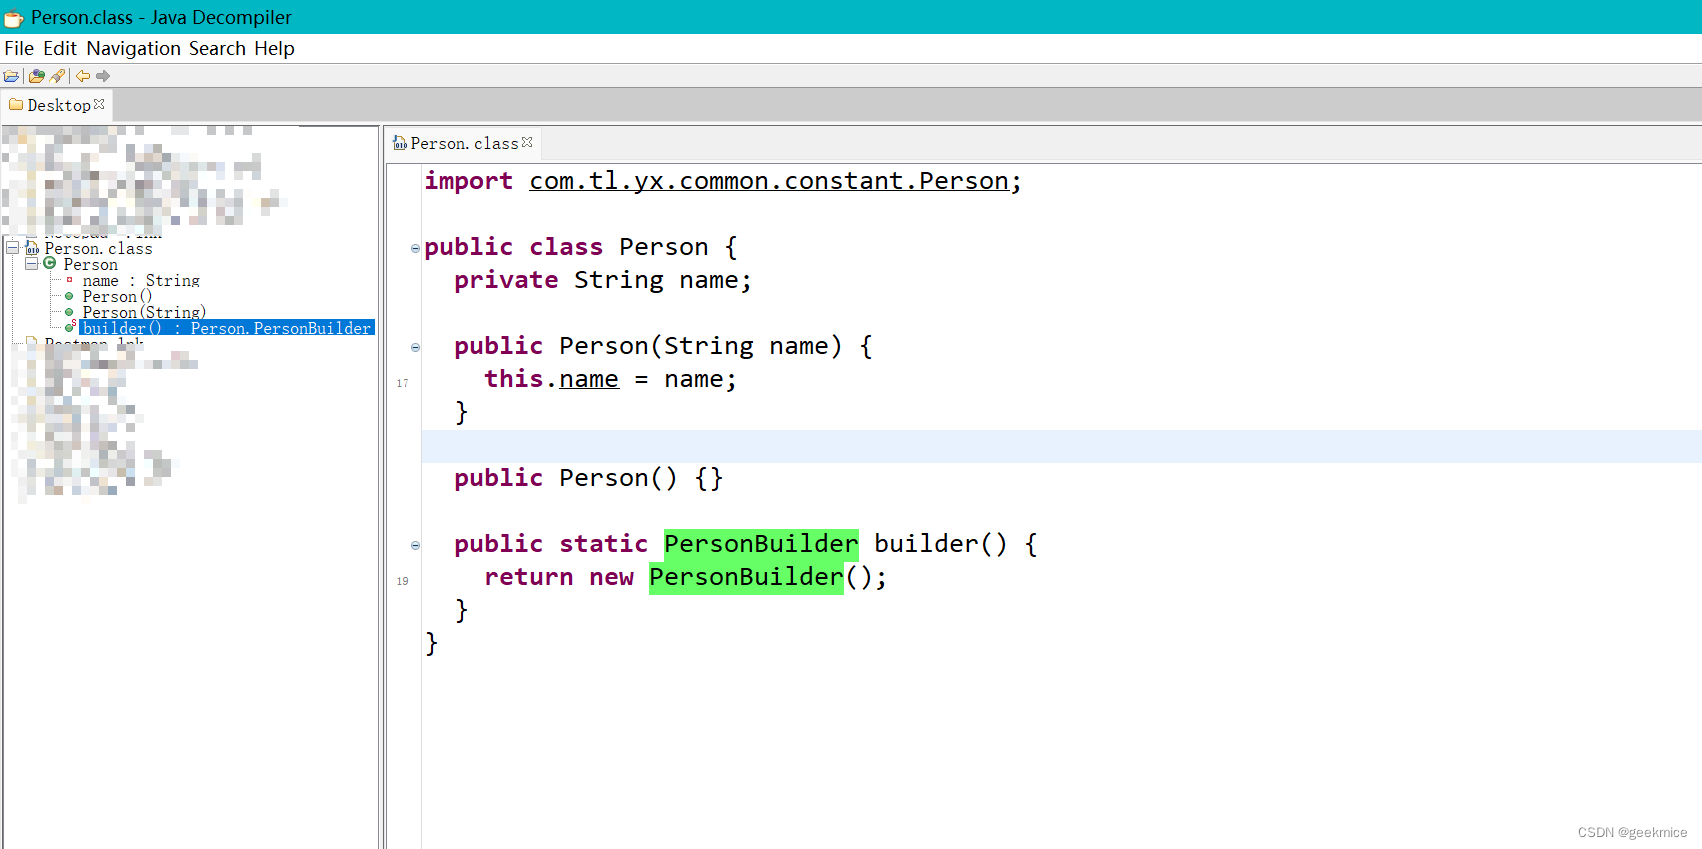Click the Open File toolbar icon
Image resolution: width=1702 pixels, height=849 pixels.
11,76
